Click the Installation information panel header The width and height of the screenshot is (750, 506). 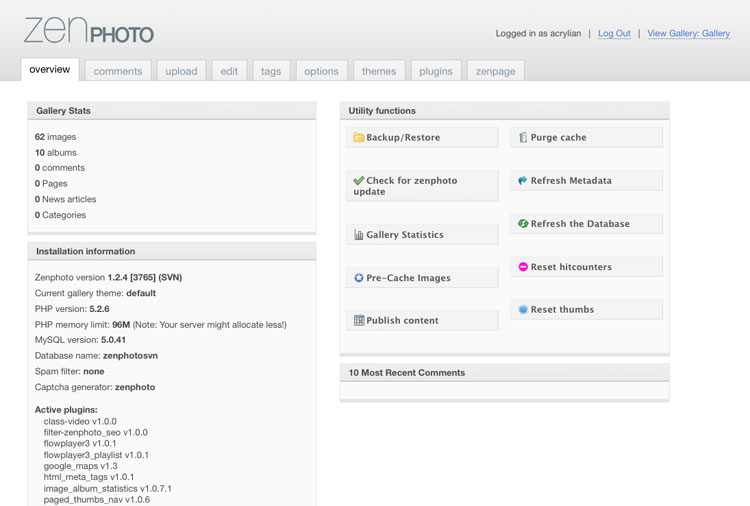click(x=172, y=251)
